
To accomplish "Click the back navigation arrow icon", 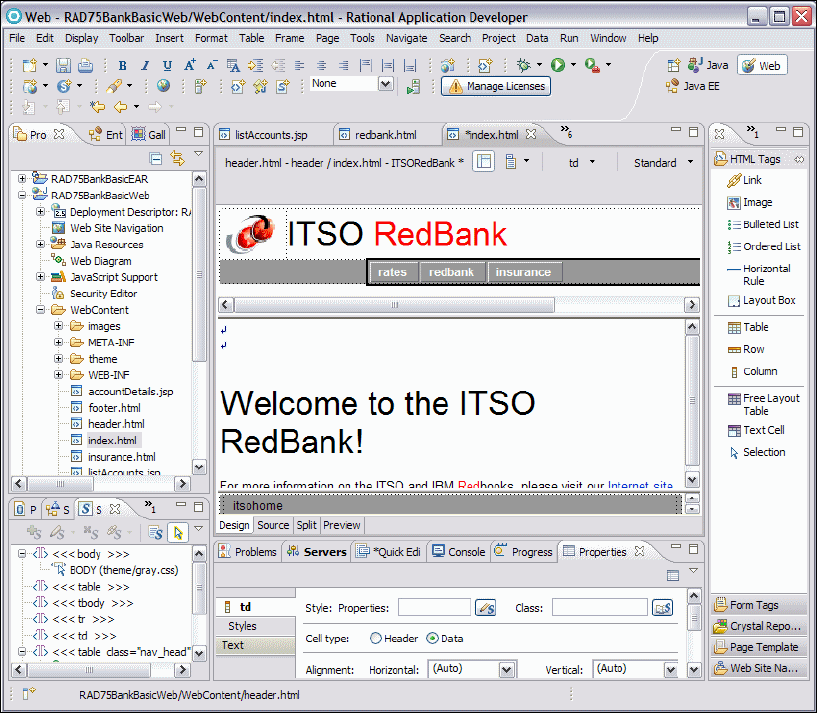I will (120, 107).
